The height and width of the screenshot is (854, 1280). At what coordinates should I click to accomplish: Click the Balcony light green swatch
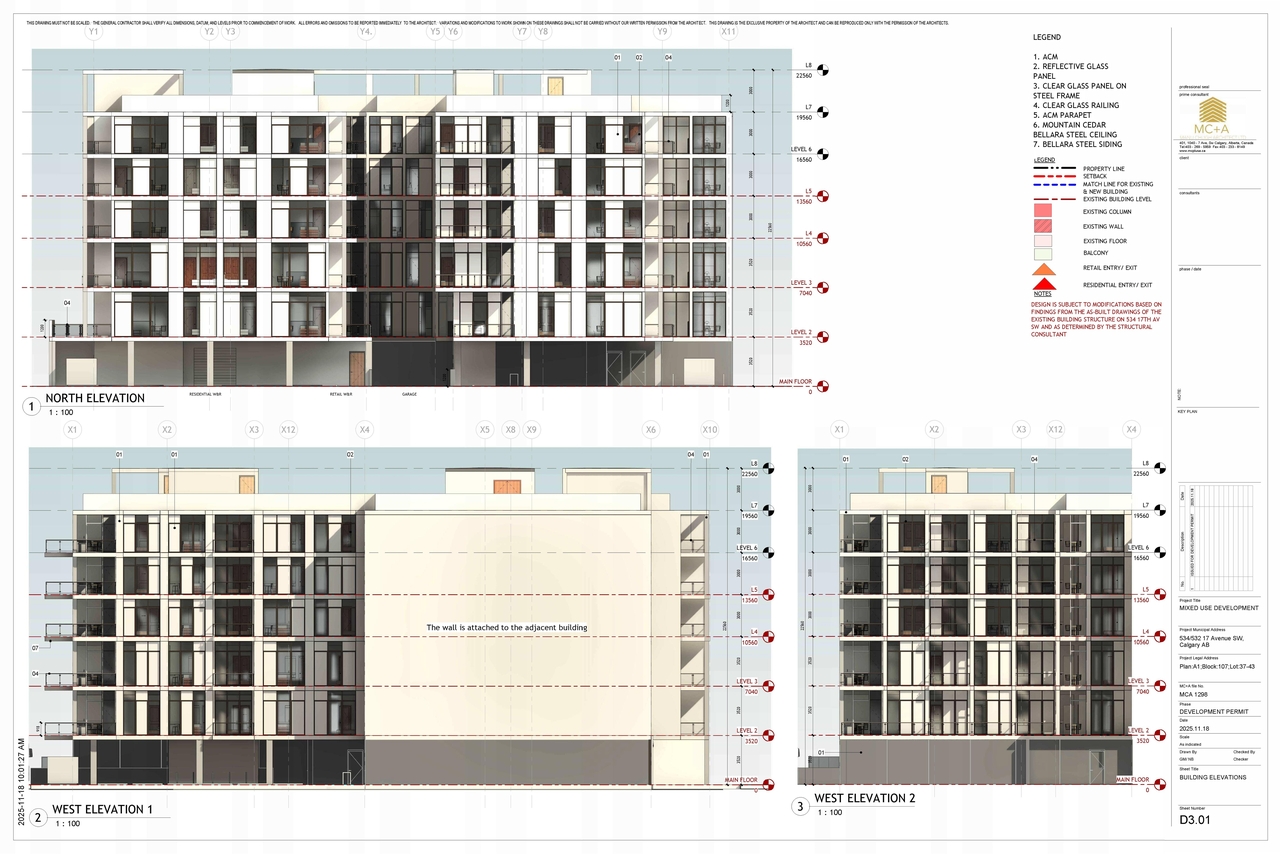click(1043, 253)
